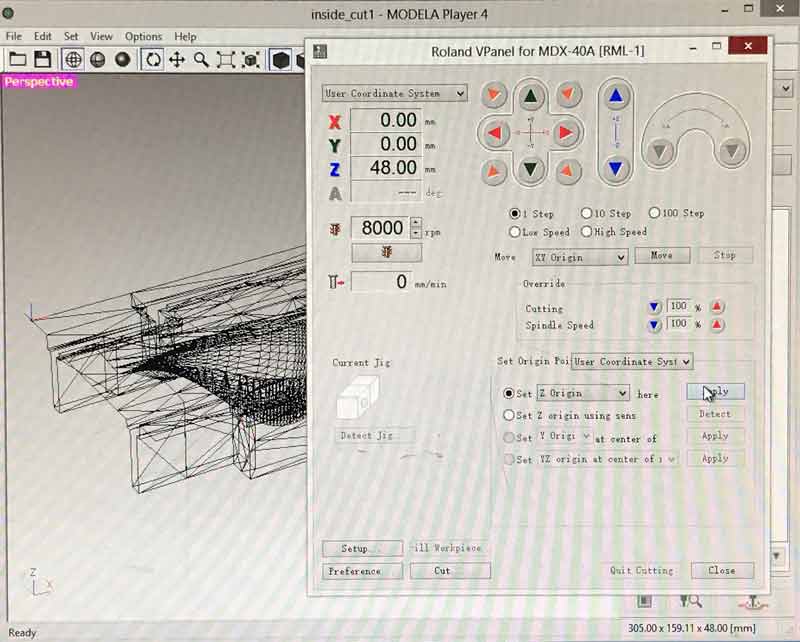Open the Help menu
Screen dimensions: 800x642
coord(185,36)
